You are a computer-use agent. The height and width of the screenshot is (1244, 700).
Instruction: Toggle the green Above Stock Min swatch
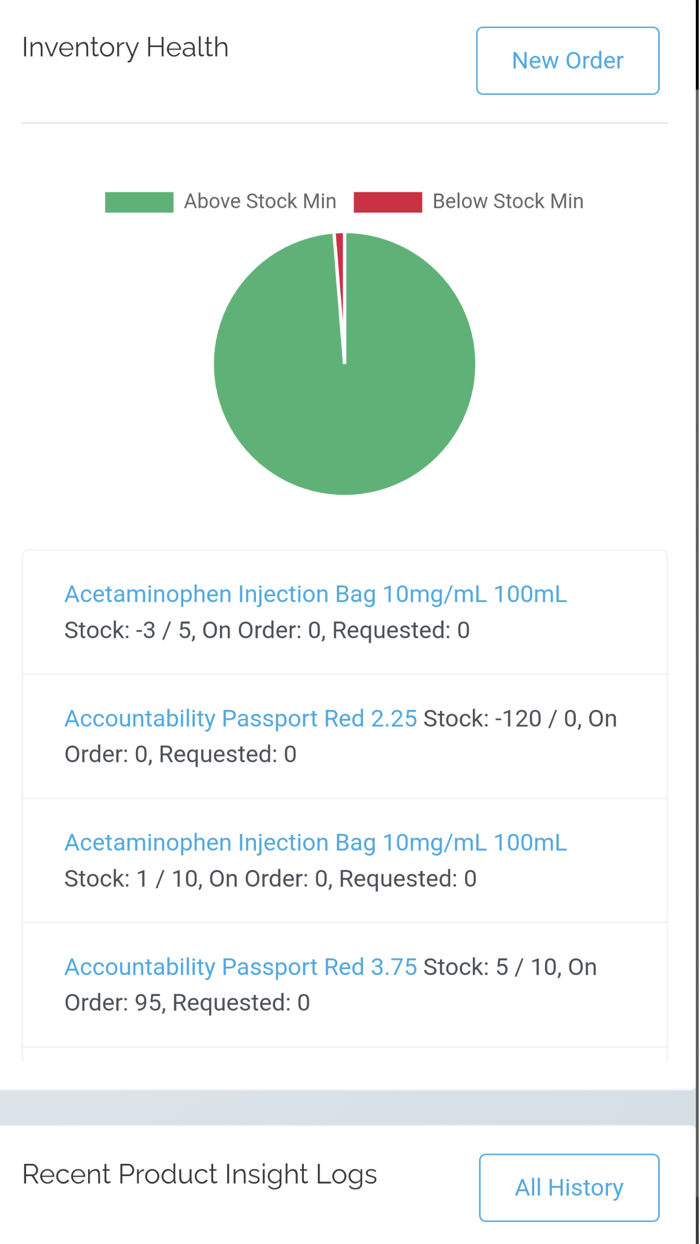click(x=139, y=202)
